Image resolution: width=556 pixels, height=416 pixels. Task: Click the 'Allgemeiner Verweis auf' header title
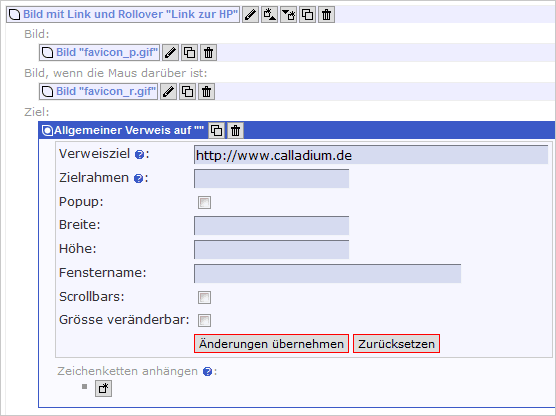[129, 130]
